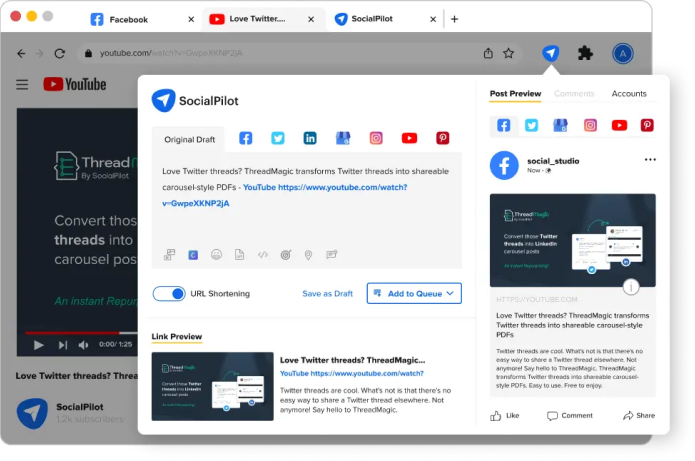Click the social_studio Facebook profile avatar
This screenshot has height=461, width=695.
tap(504, 165)
